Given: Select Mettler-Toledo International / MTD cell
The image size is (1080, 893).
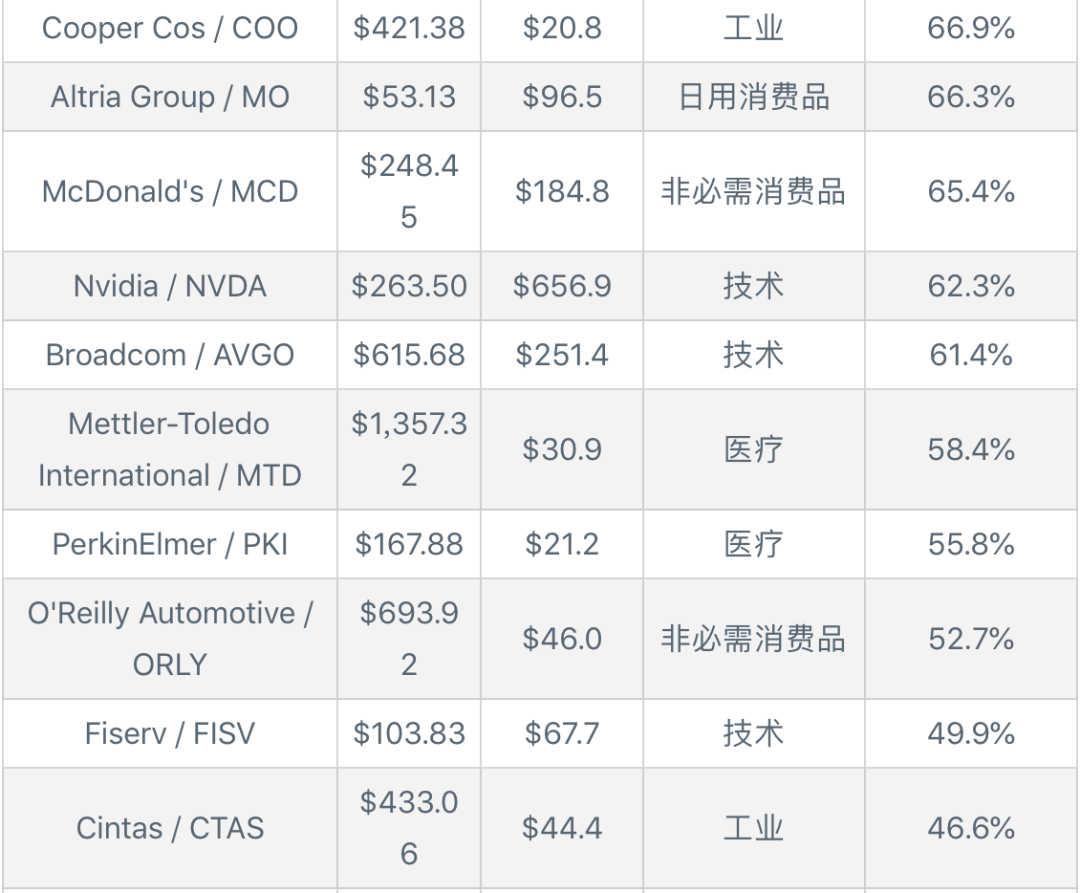Looking at the screenshot, I should 169,450.
